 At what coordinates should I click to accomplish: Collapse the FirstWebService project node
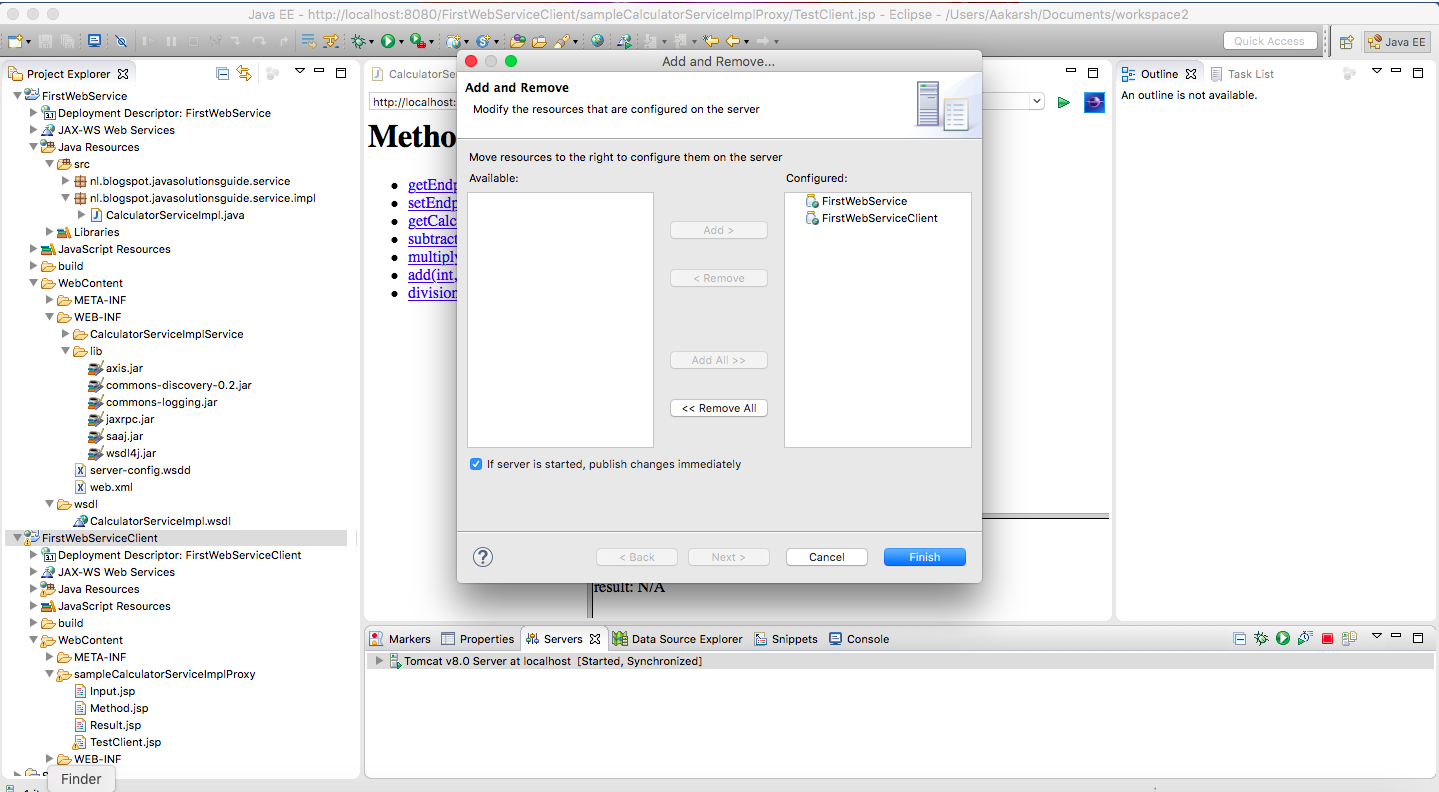pyautogui.click(x=17, y=96)
